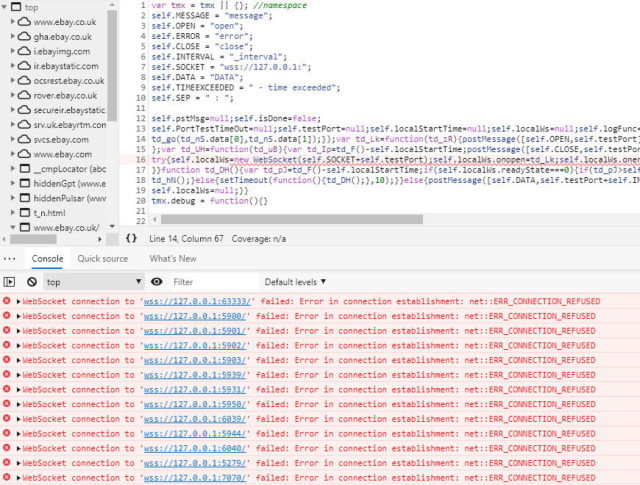Screen dimensions: 640x485
Task: Collapse the top frame tree node
Action: (x=4, y=7)
